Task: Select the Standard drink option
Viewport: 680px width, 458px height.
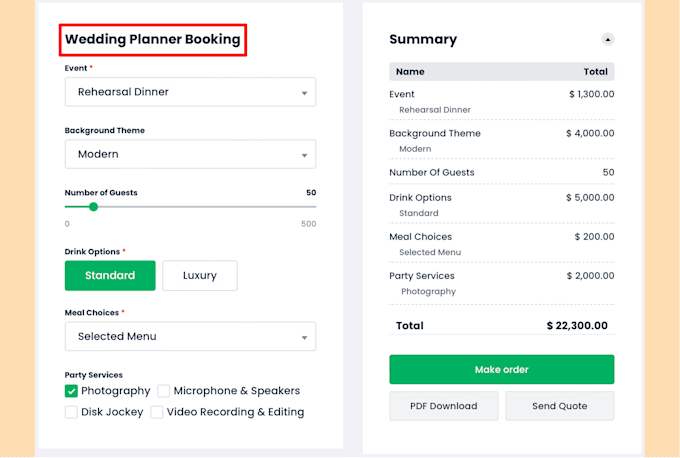Action: pyautogui.click(x=110, y=275)
